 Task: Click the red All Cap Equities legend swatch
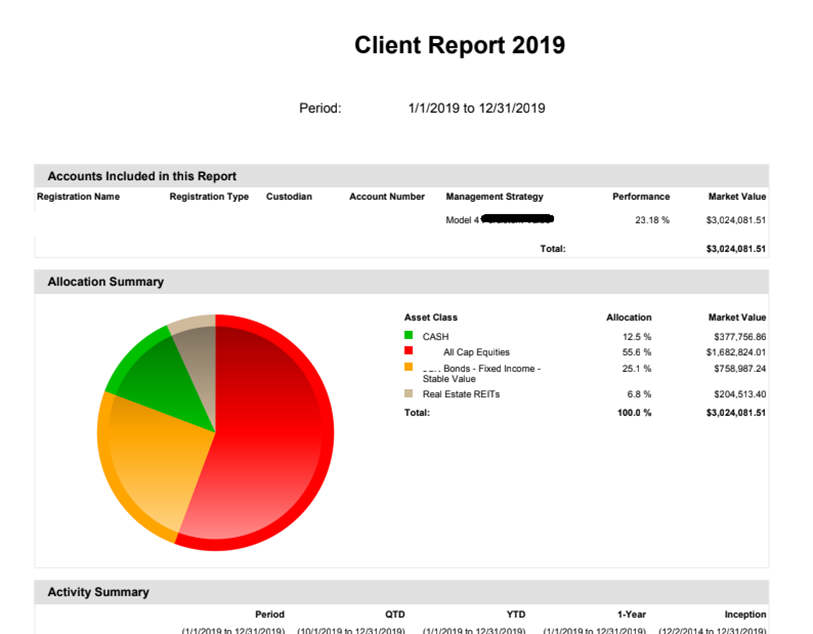click(409, 352)
